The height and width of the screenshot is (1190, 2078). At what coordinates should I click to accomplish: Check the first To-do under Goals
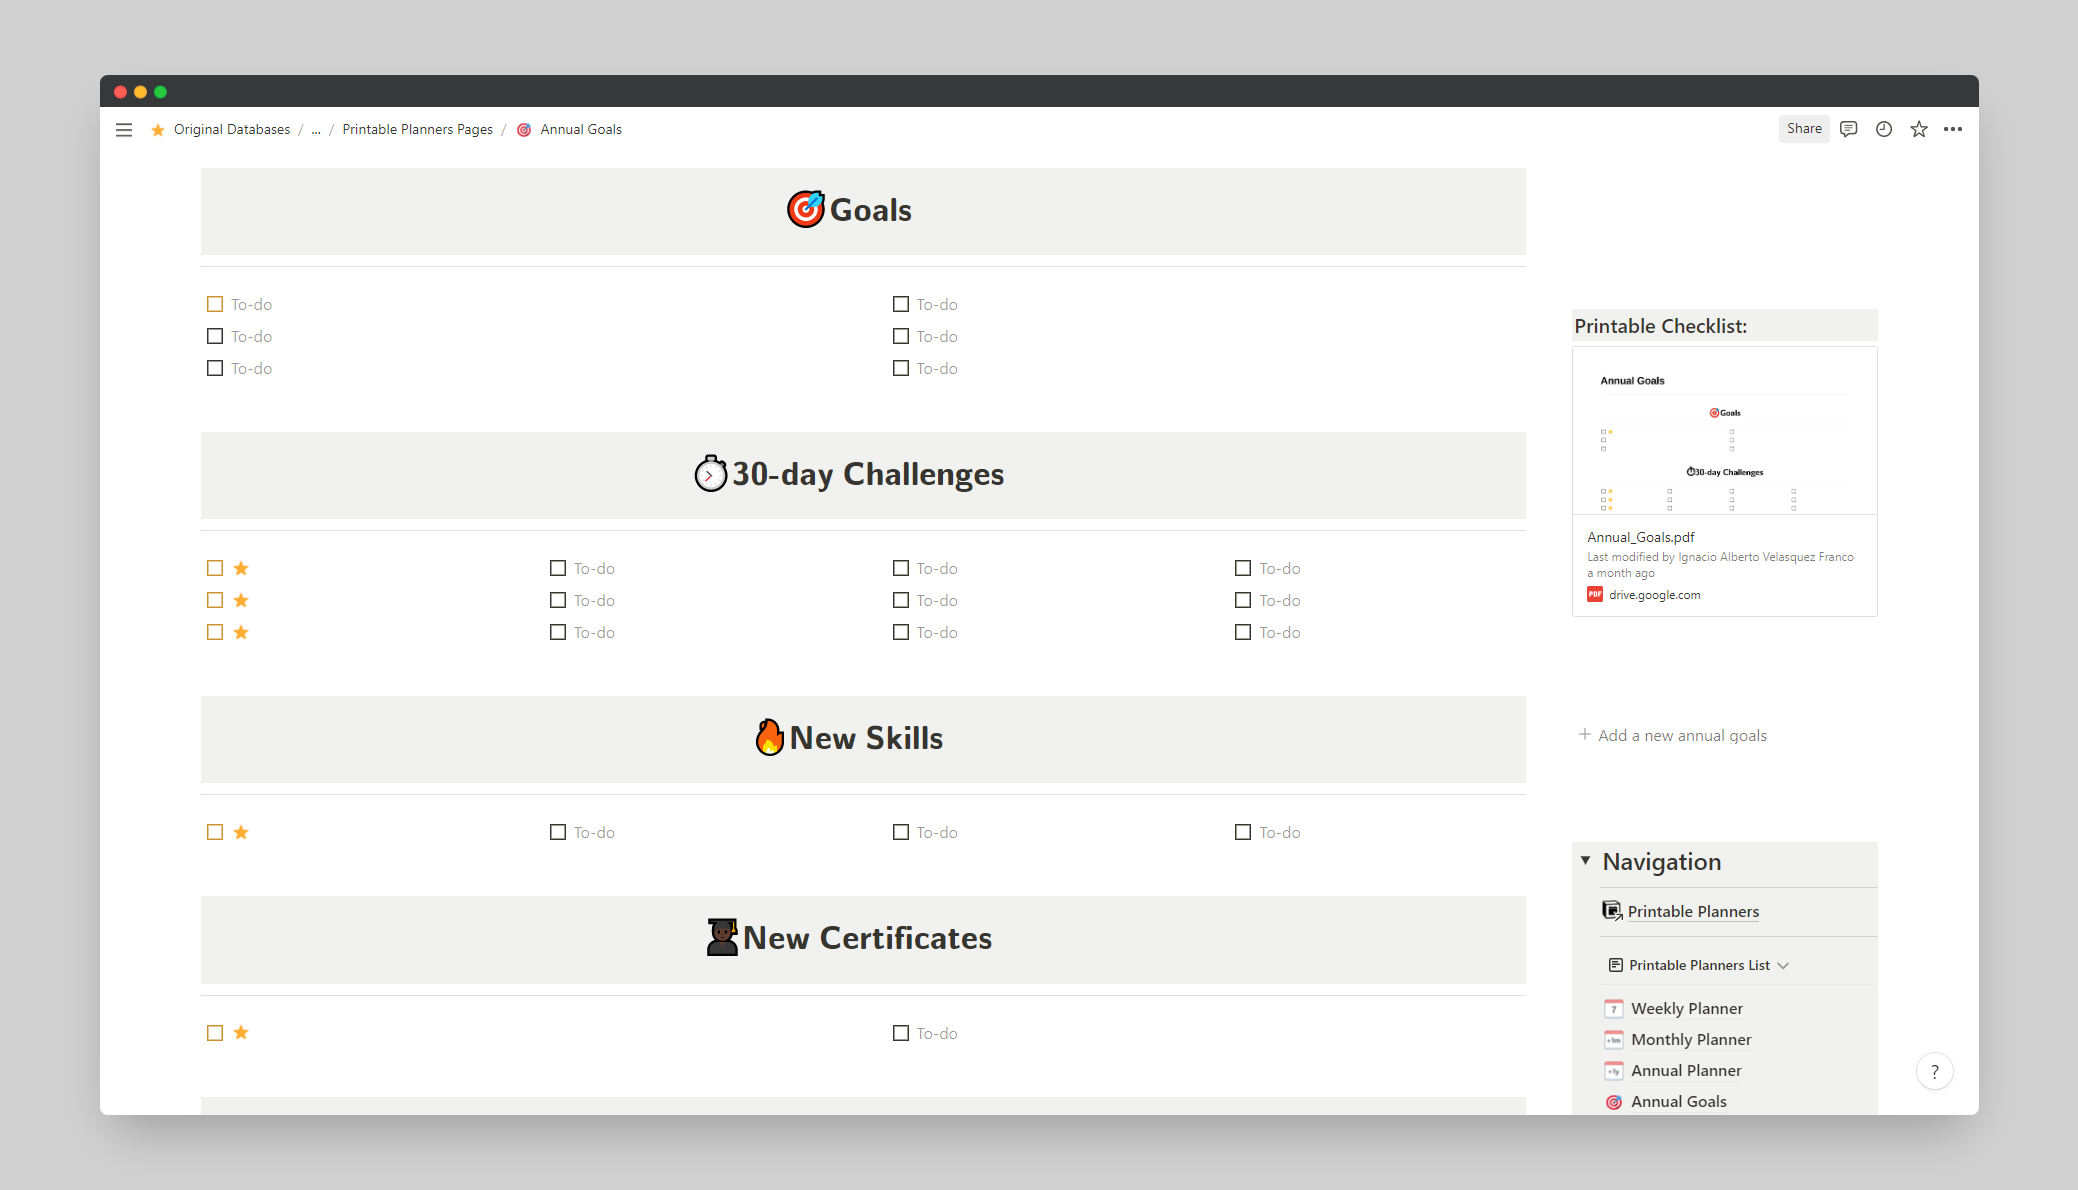click(x=215, y=304)
